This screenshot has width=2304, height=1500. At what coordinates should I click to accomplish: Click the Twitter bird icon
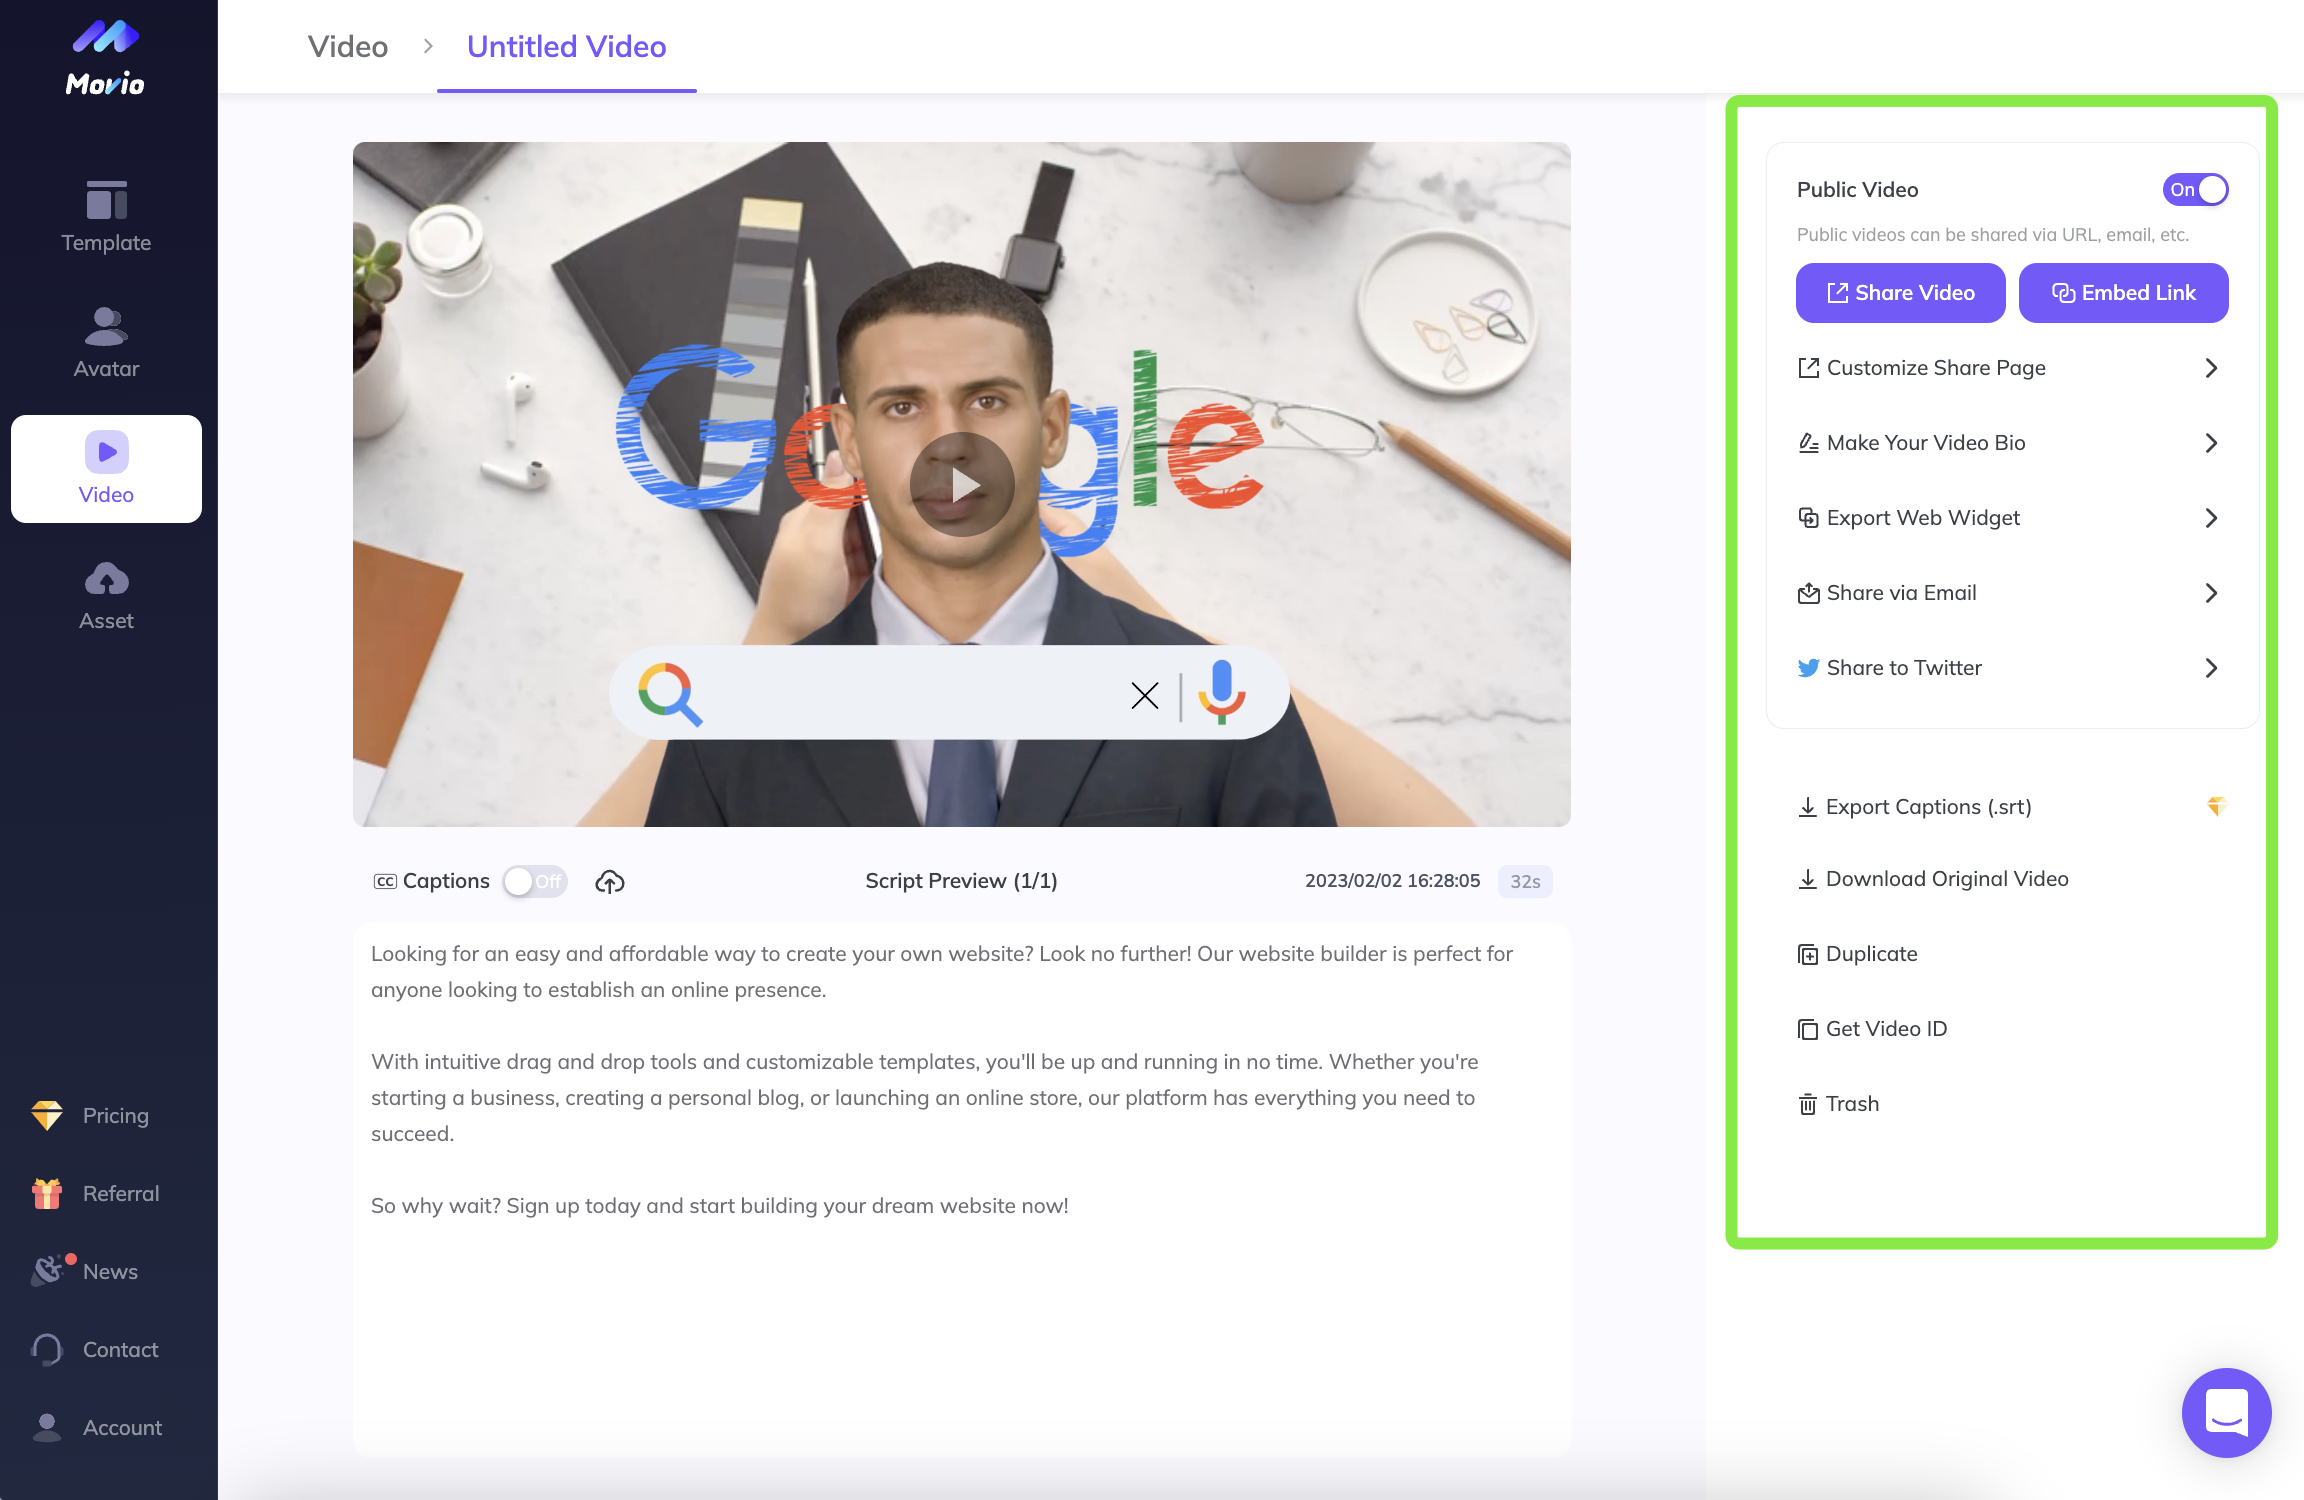pyautogui.click(x=1808, y=668)
